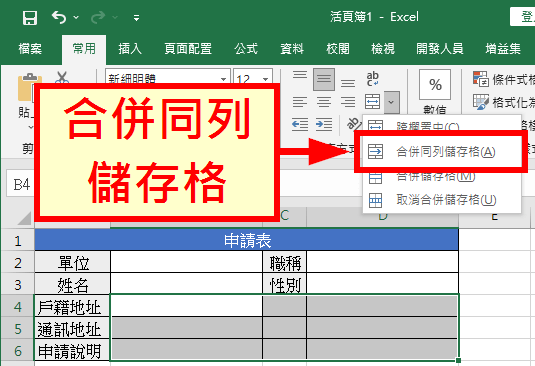Click the selection fill handle square
The height and width of the screenshot is (366, 535).
[458, 360]
